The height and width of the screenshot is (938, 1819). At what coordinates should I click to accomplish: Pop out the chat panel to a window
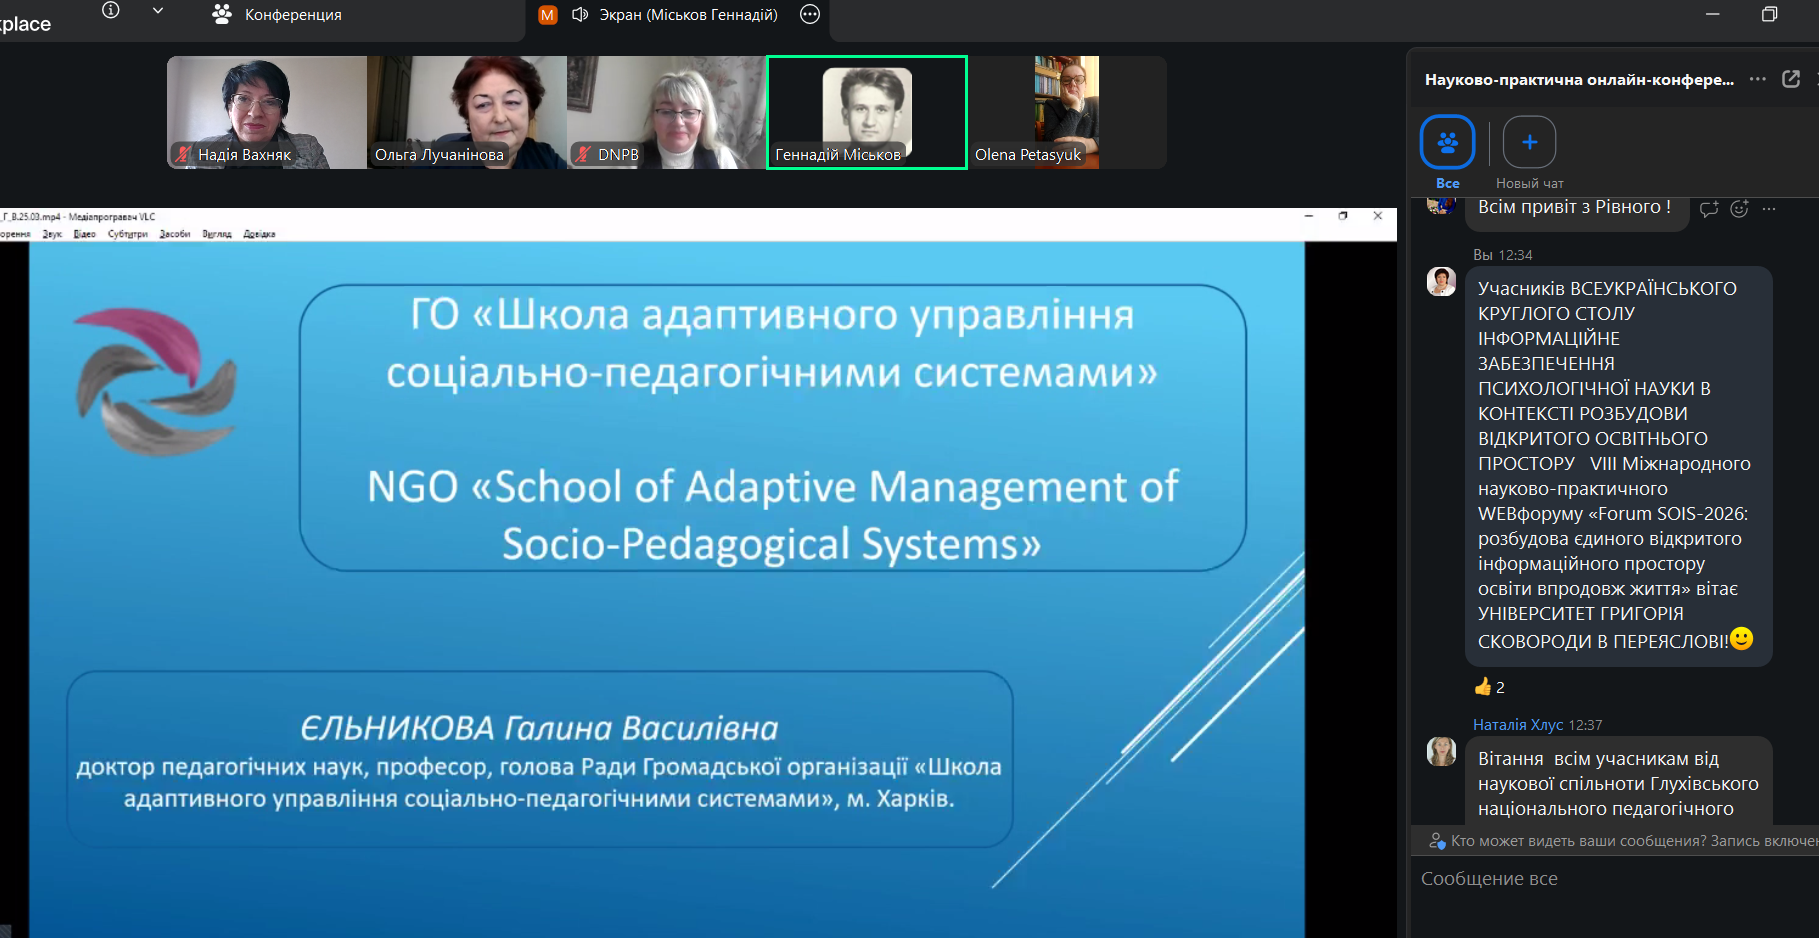1791,79
